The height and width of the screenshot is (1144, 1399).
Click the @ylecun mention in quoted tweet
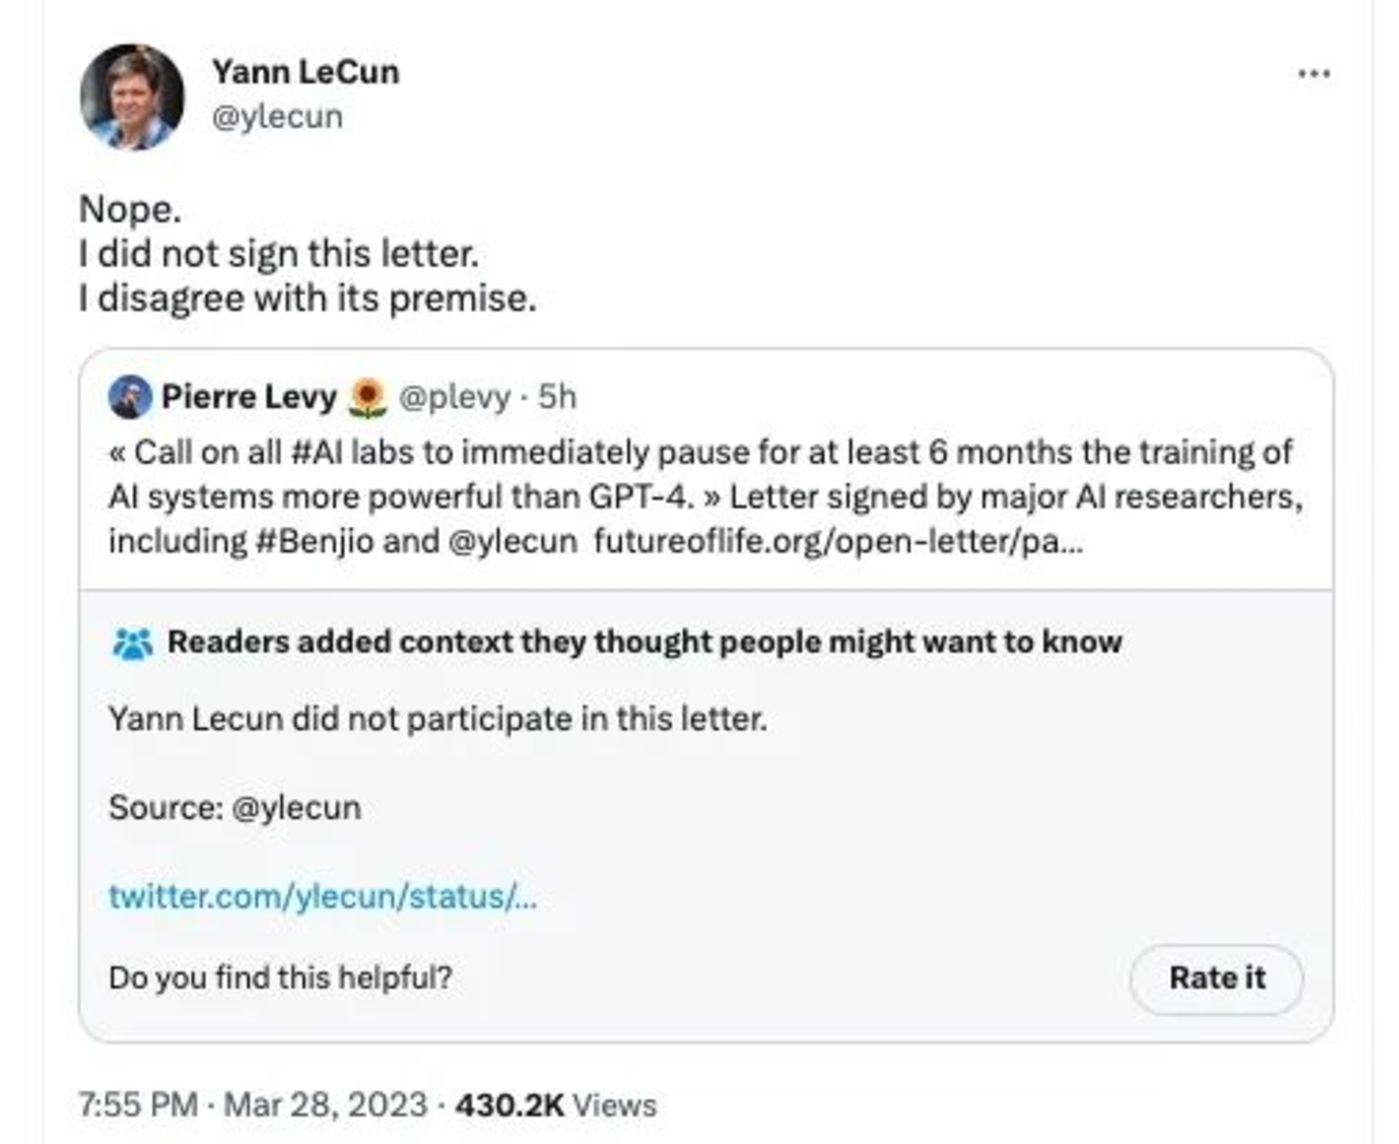[513, 541]
